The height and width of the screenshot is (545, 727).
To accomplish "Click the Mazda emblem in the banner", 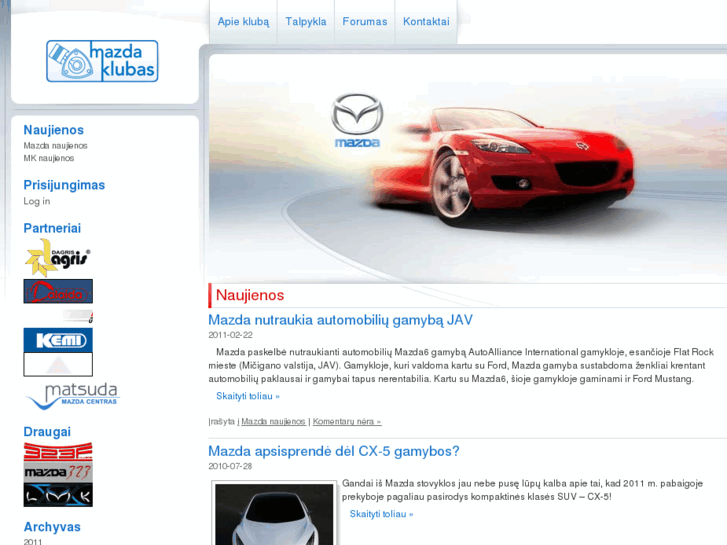I will pos(357,121).
